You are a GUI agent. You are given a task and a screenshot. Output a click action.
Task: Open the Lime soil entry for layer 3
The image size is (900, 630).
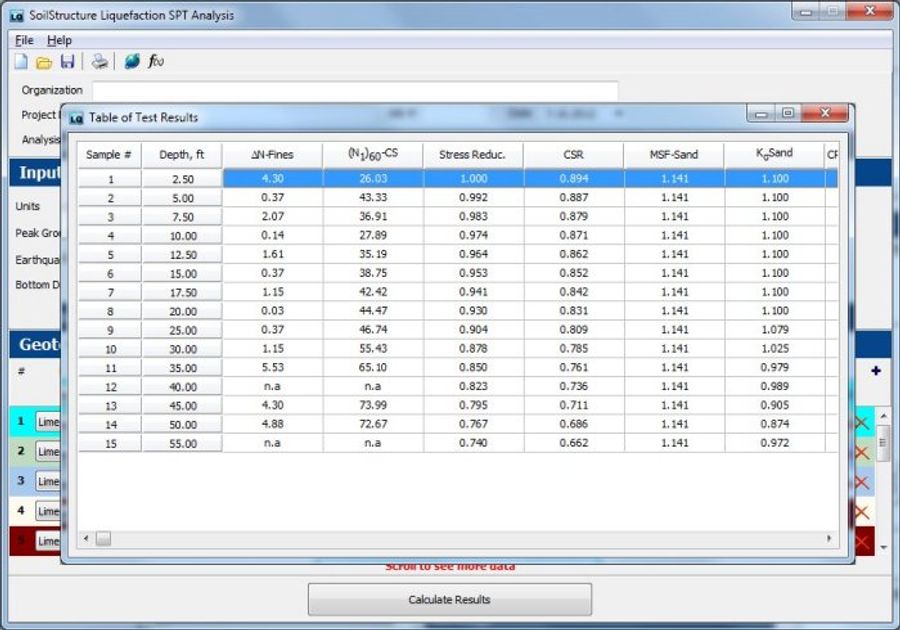click(x=48, y=481)
